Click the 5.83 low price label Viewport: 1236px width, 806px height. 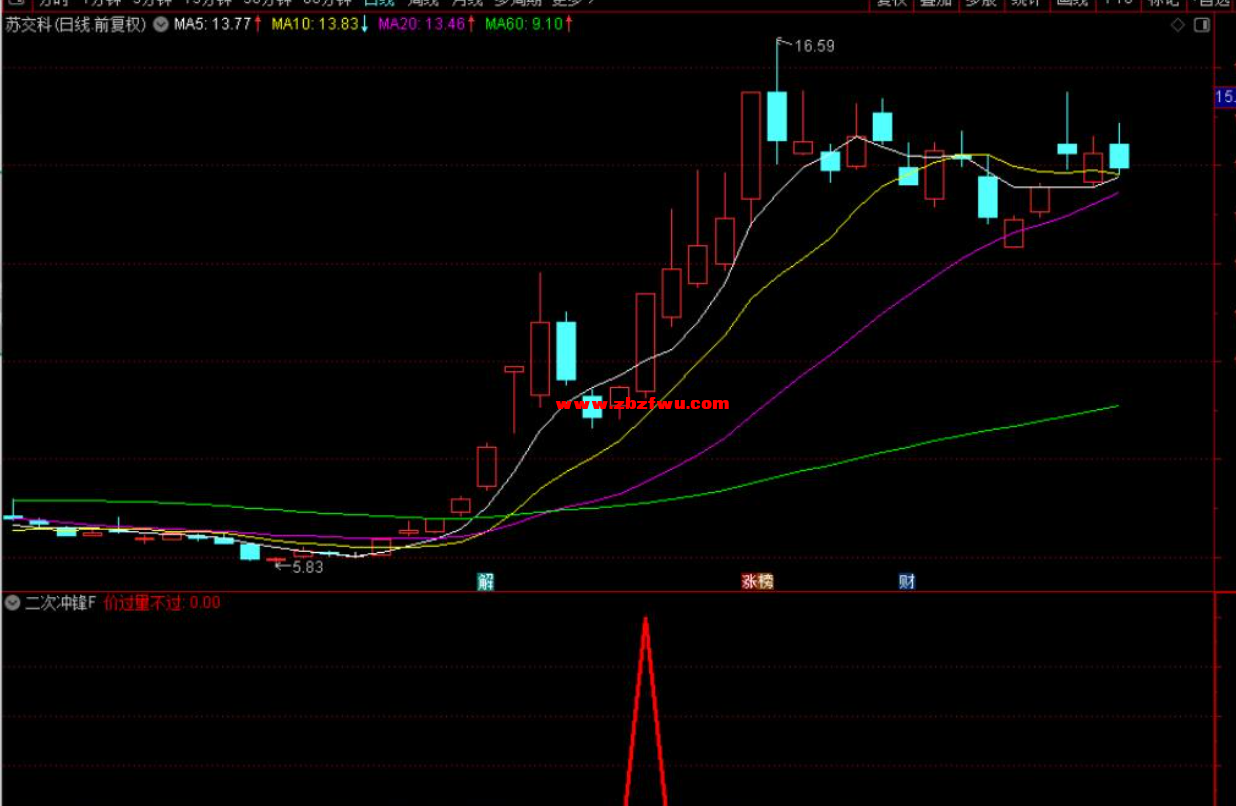[307, 567]
